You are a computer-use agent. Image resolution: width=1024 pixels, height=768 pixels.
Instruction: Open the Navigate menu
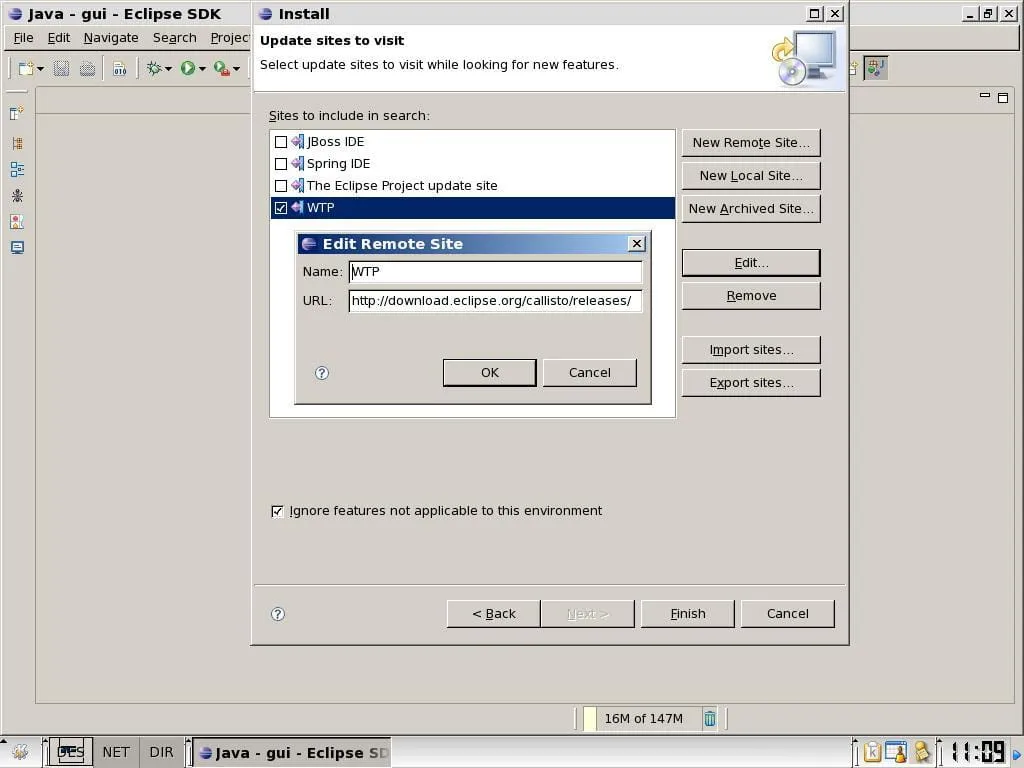tap(111, 38)
